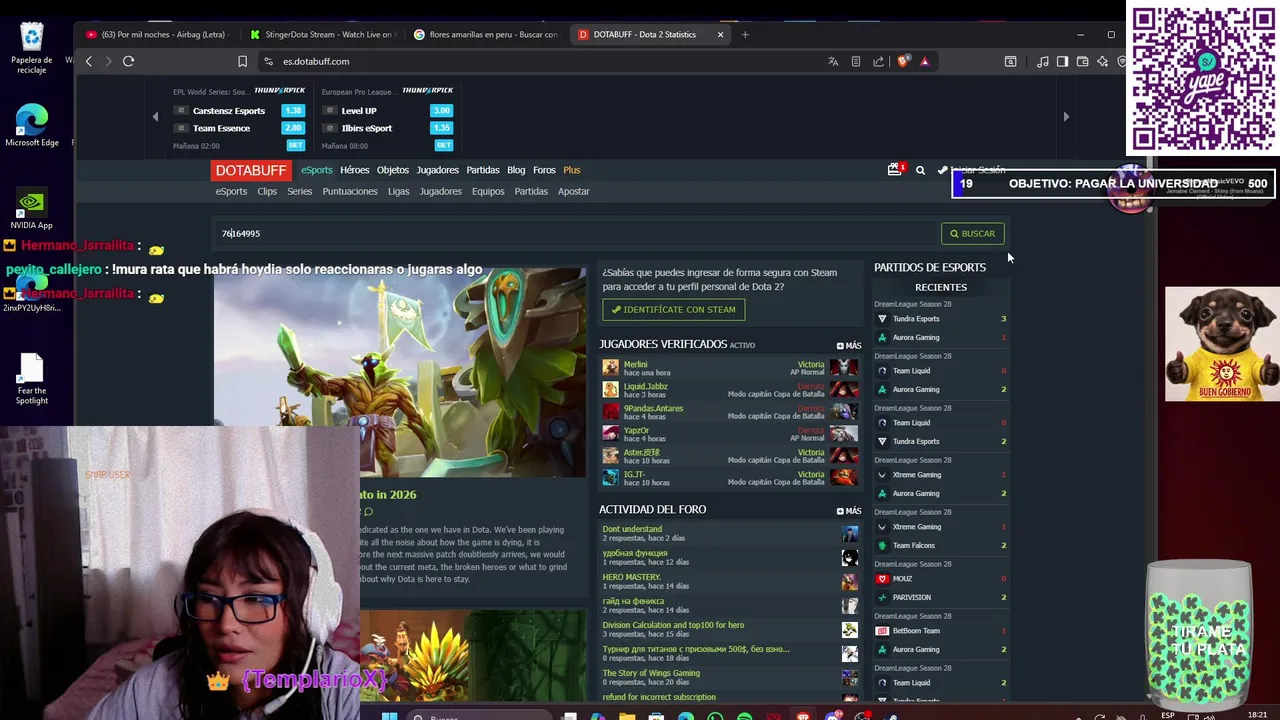Viewport: 1280px width, 720px height.
Task: Open the Blog menu item
Action: (x=516, y=170)
